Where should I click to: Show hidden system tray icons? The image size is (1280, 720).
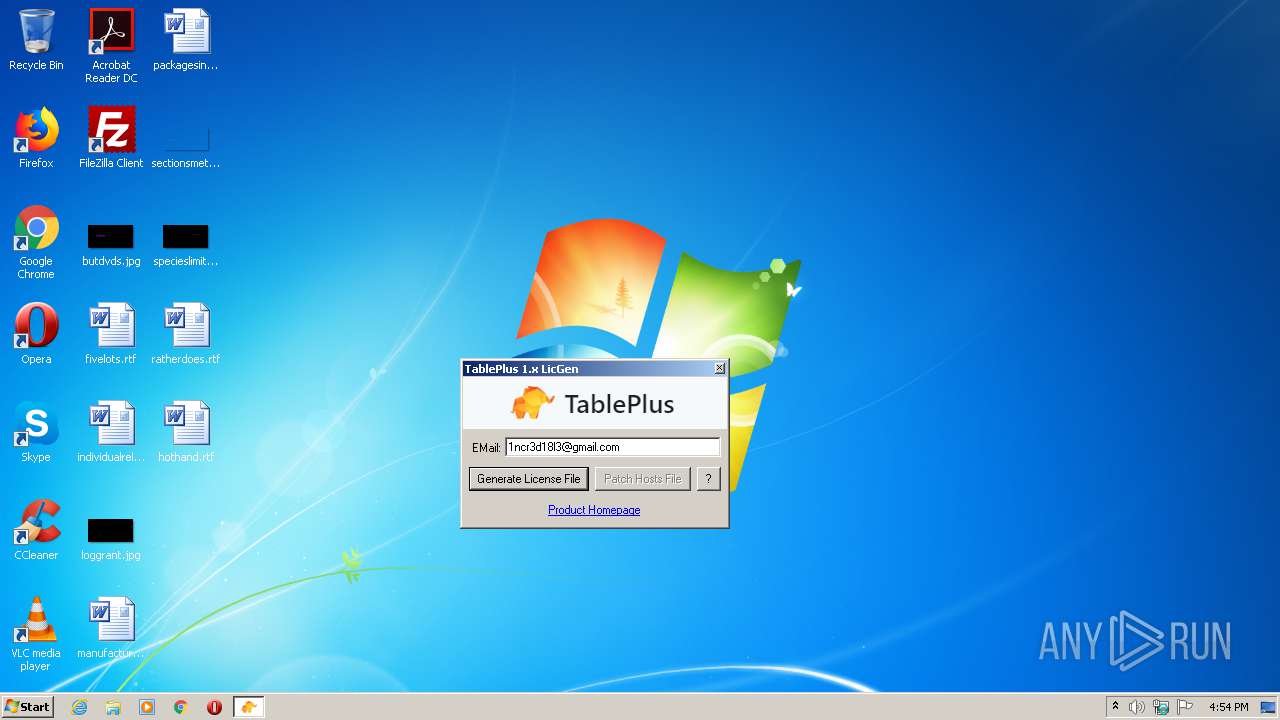[x=1115, y=707]
